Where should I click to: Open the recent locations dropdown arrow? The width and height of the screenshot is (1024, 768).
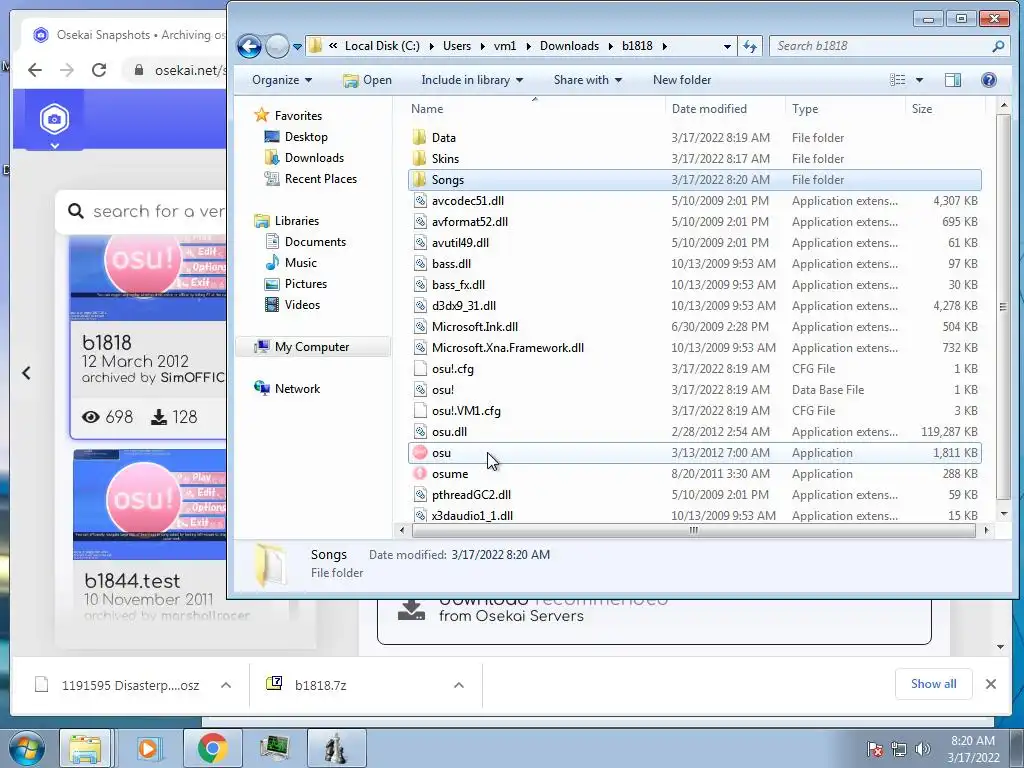(297, 47)
